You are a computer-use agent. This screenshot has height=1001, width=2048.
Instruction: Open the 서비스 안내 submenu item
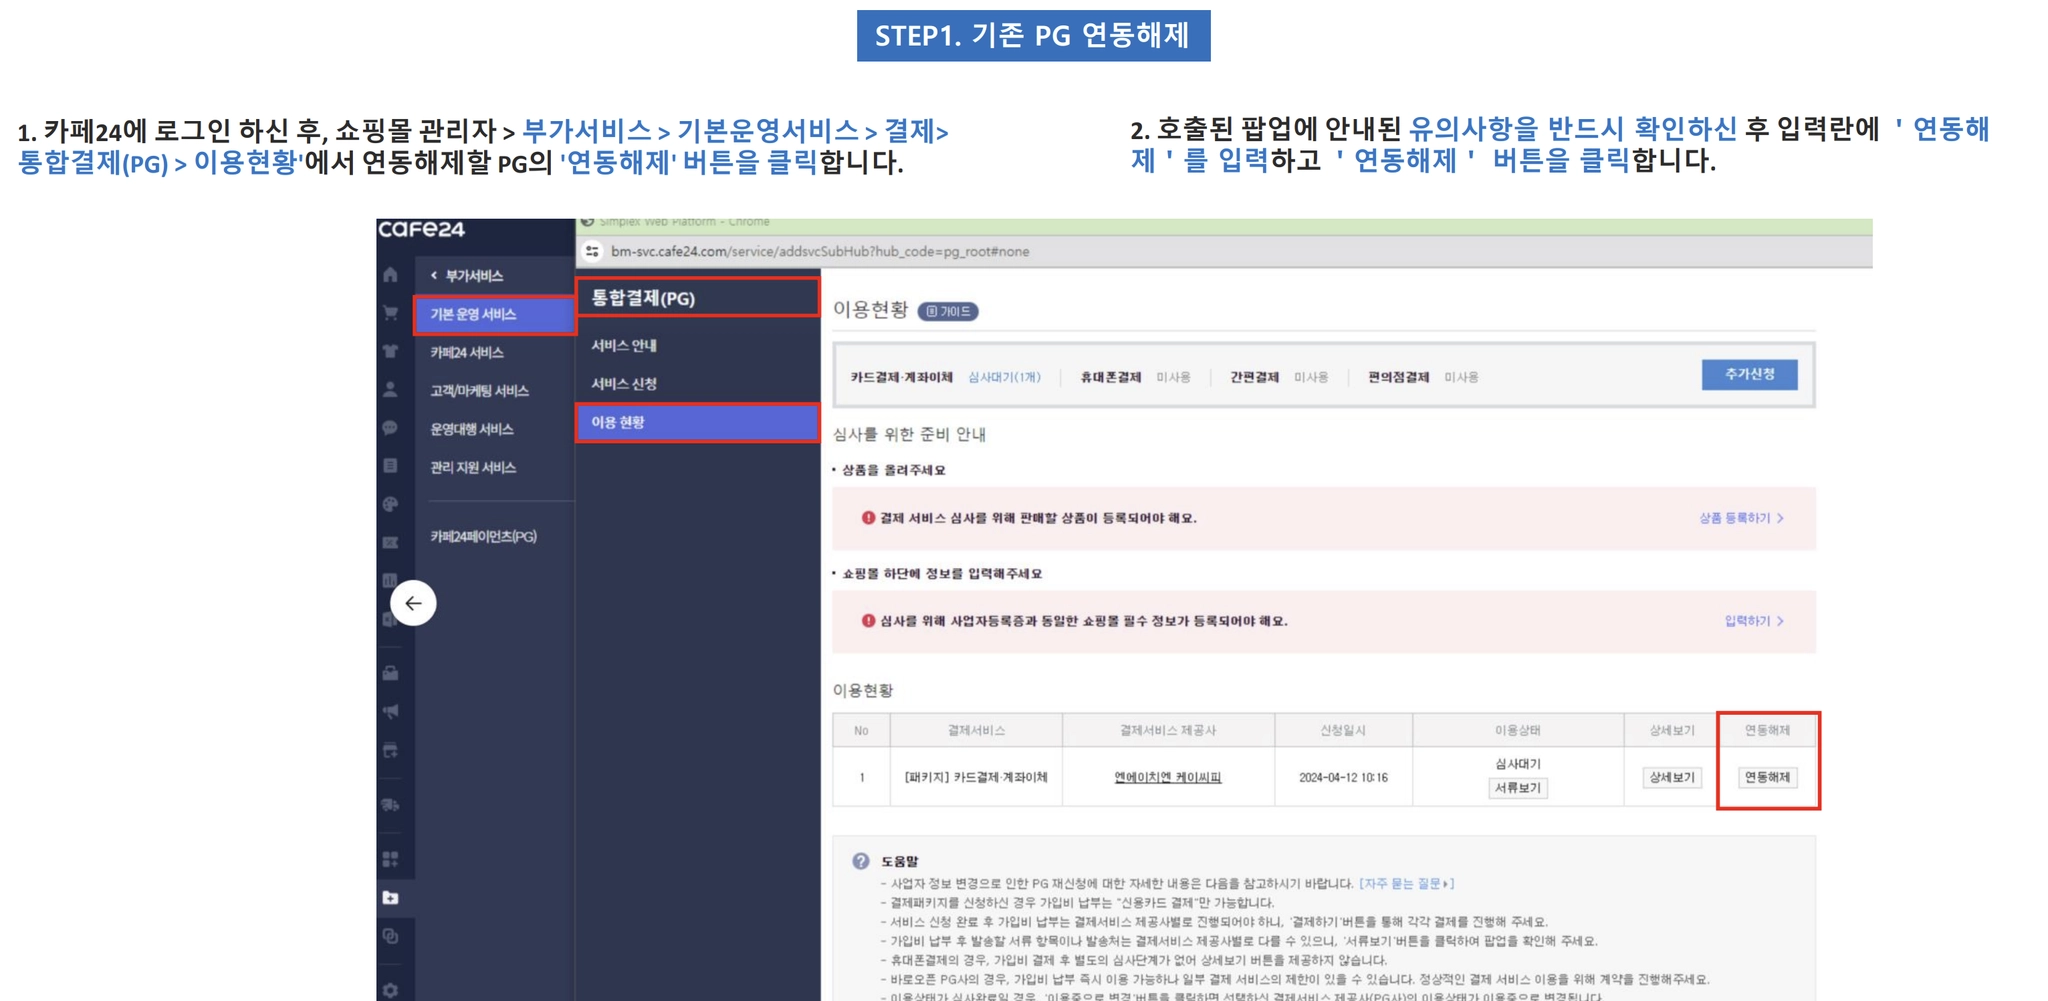[624, 345]
